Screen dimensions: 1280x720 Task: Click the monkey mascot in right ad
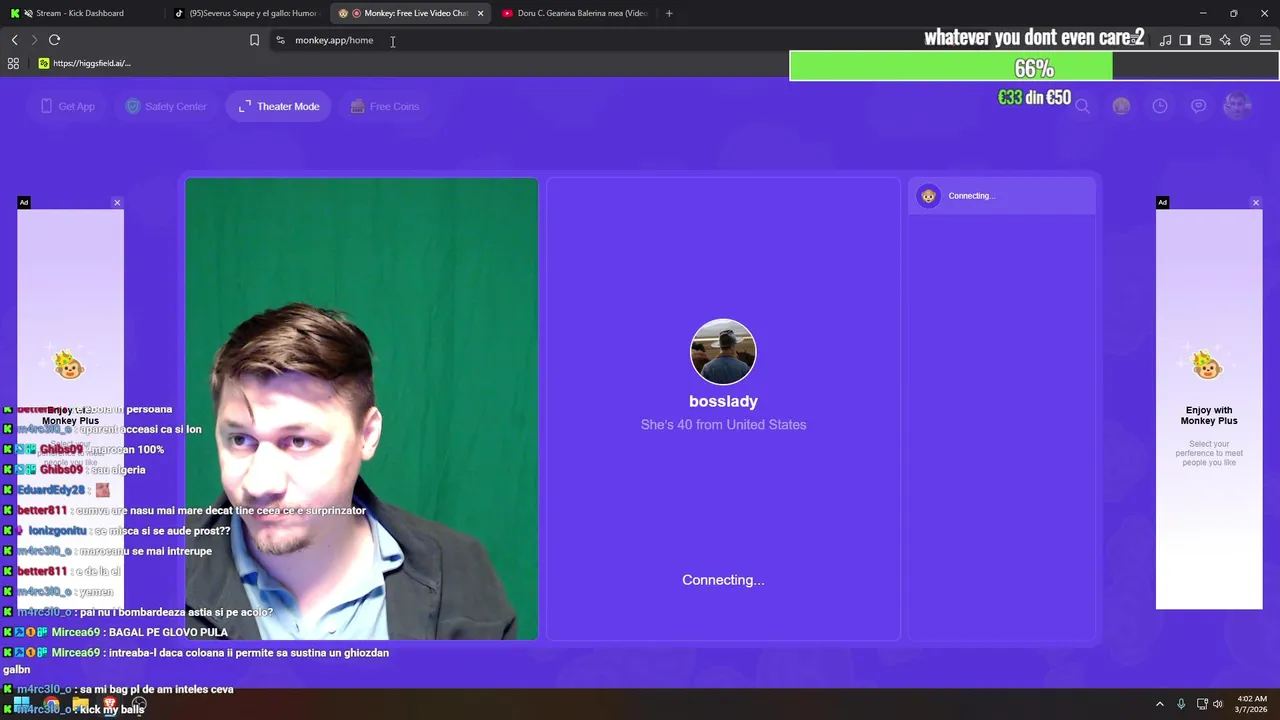(x=1208, y=366)
